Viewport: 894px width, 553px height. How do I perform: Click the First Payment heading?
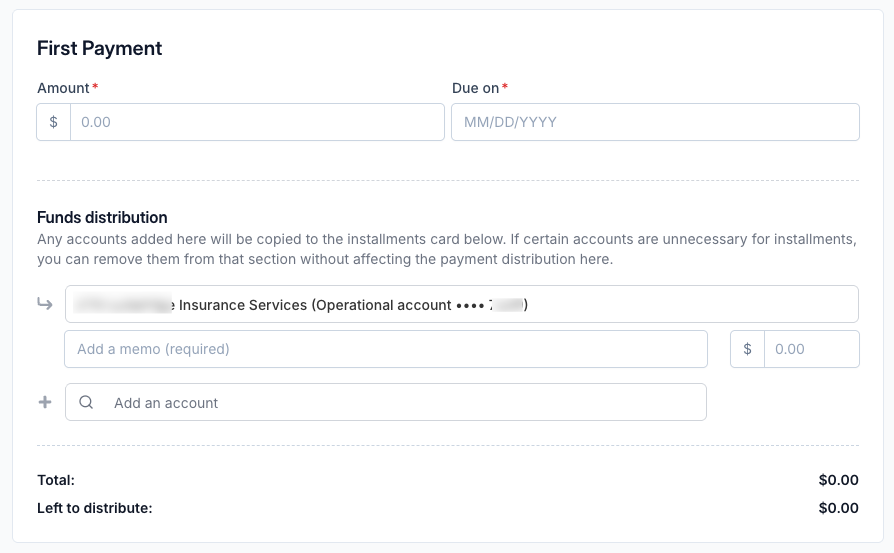point(100,48)
